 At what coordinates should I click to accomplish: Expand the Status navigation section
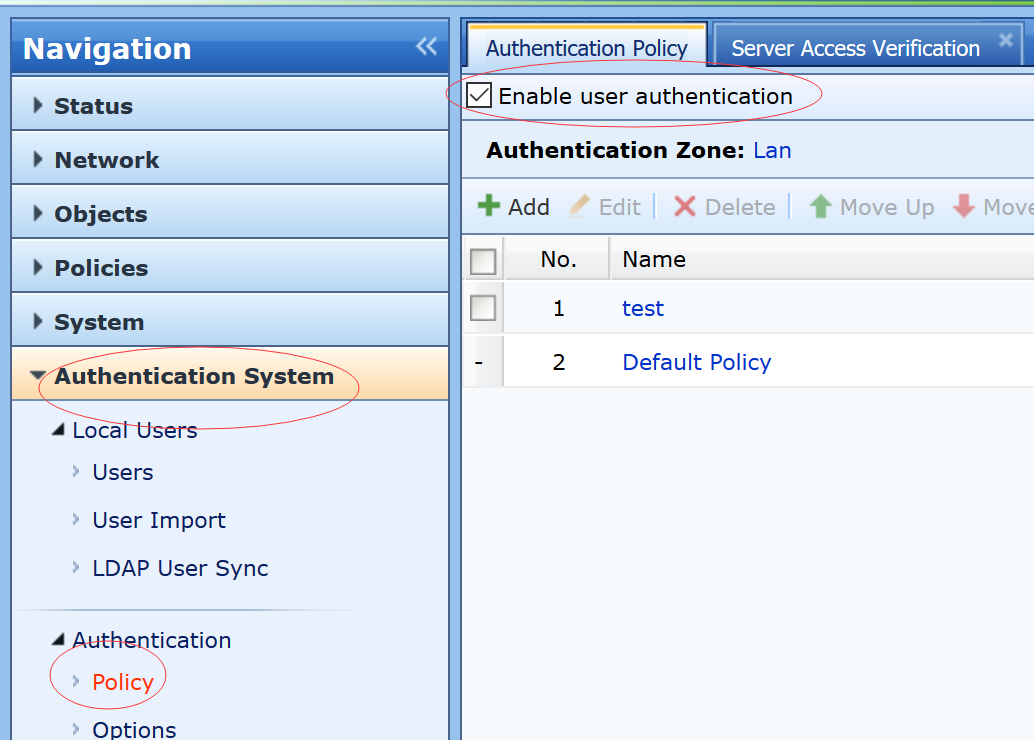point(93,106)
